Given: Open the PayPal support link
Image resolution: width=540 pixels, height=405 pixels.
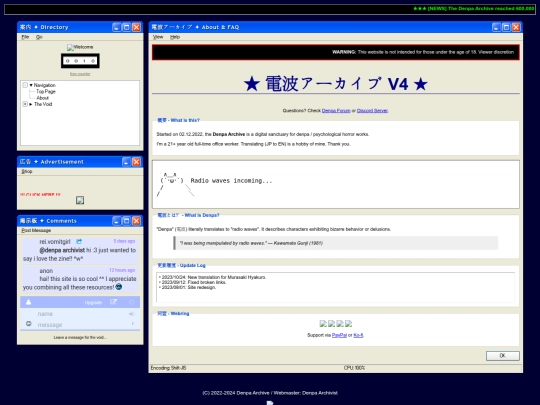Looking at the screenshot, I should (x=339, y=335).
